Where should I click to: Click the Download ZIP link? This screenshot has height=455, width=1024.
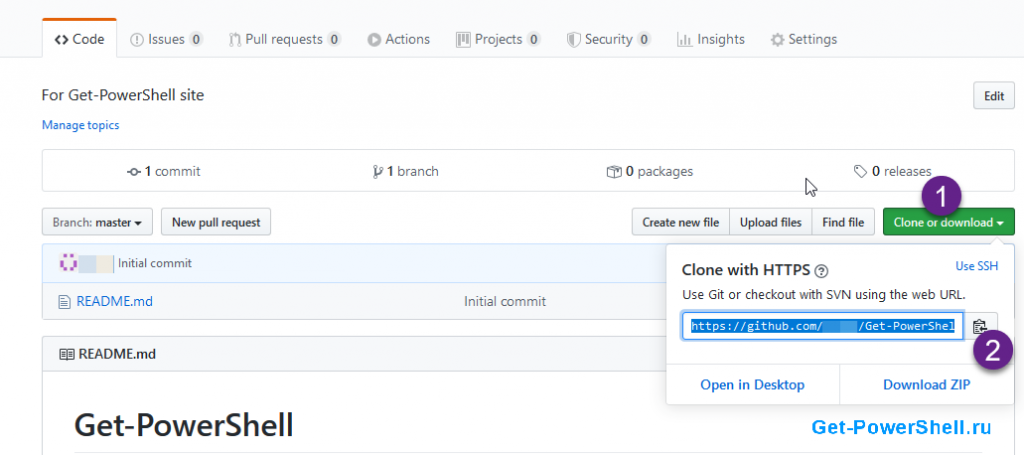(927, 384)
